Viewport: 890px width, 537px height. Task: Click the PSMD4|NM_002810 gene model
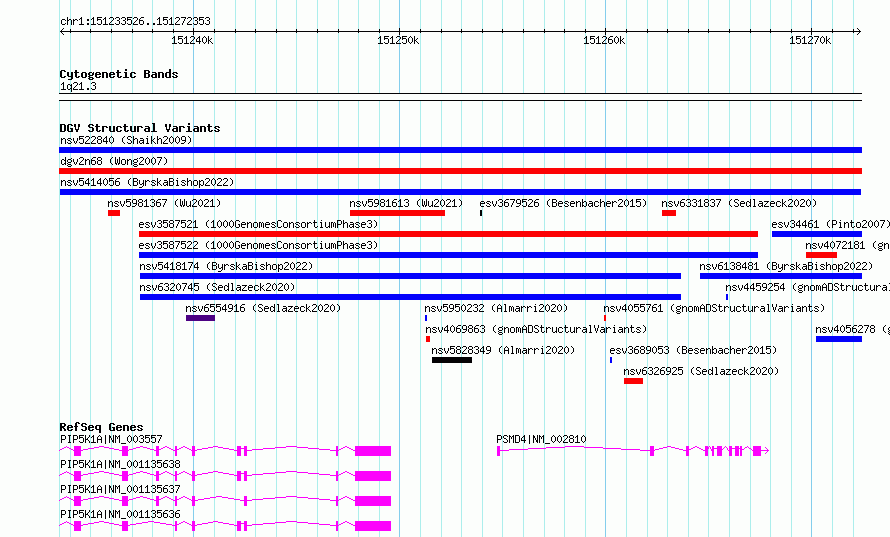point(633,451)
